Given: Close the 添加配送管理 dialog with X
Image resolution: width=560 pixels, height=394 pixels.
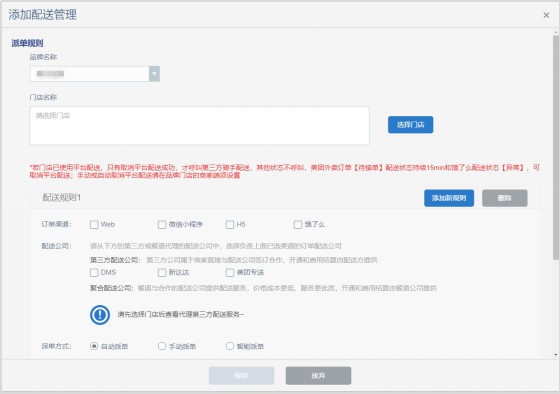Looking at the screenshot, I should pos(546,15).
